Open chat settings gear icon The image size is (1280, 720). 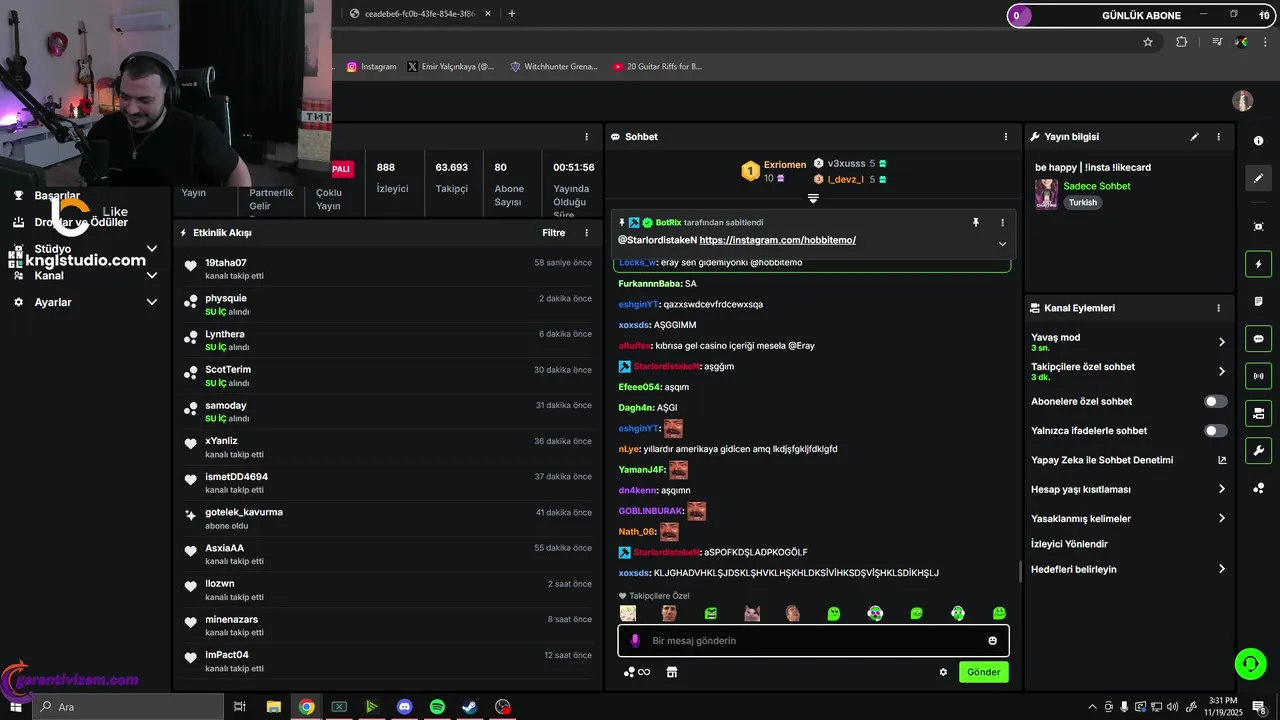pyautogui.click(x=943, y=672)
